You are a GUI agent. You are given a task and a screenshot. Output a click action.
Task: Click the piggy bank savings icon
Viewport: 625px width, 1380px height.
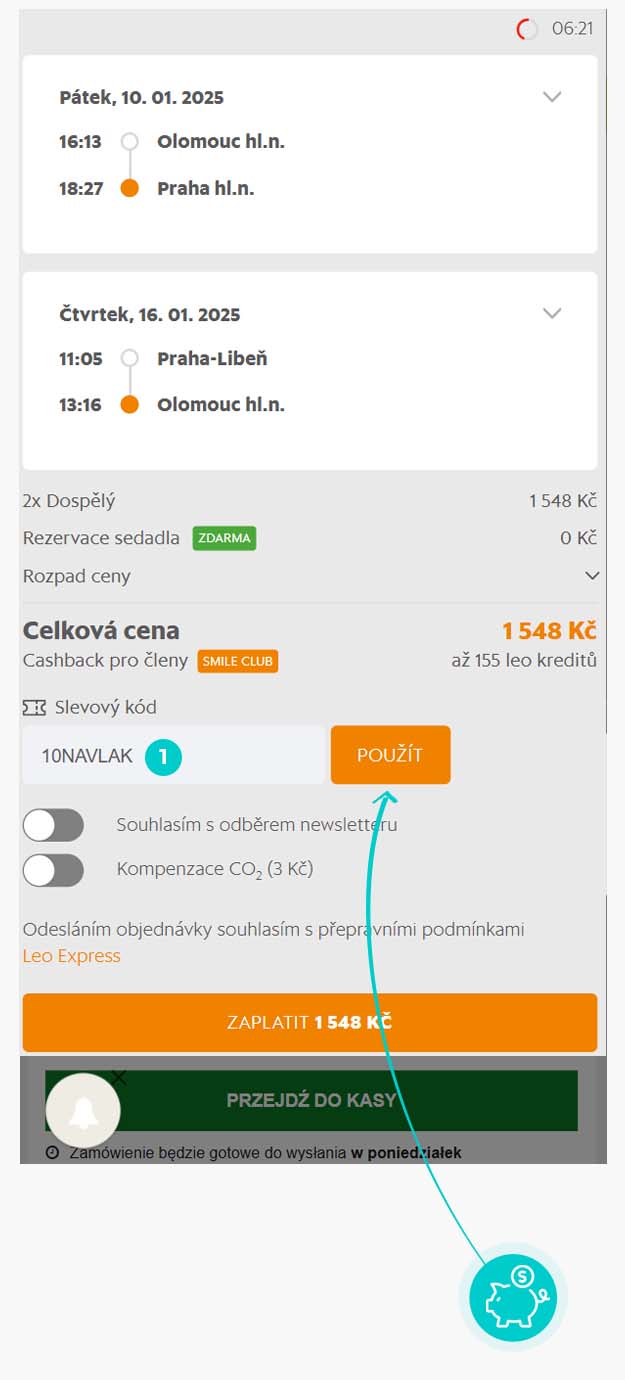point(513,1297)
